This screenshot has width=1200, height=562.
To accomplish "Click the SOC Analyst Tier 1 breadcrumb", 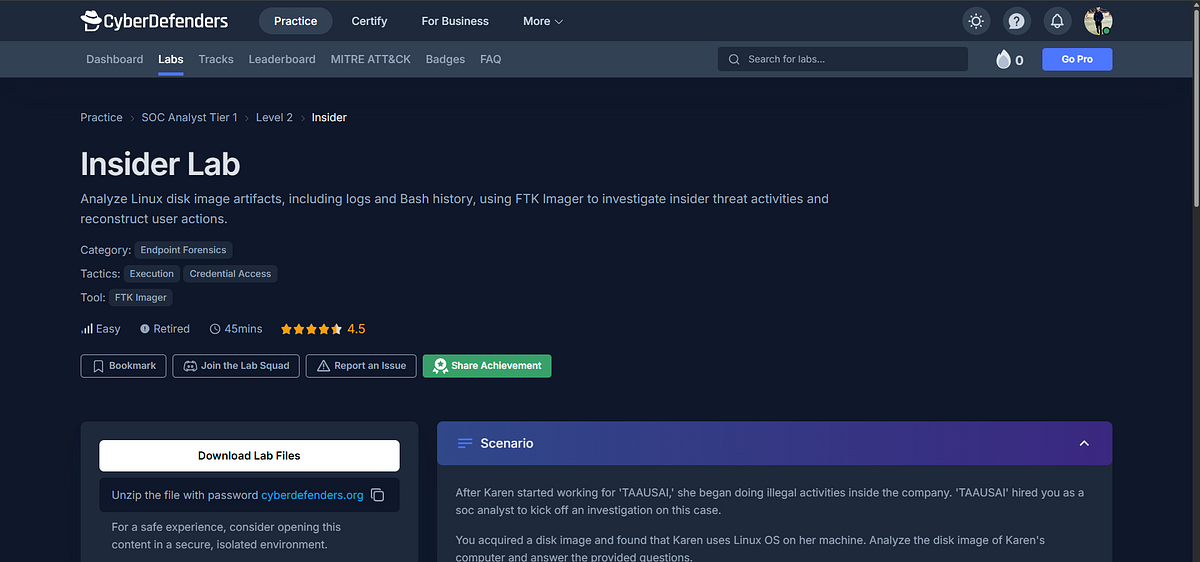I will click(x=190, y=117).
